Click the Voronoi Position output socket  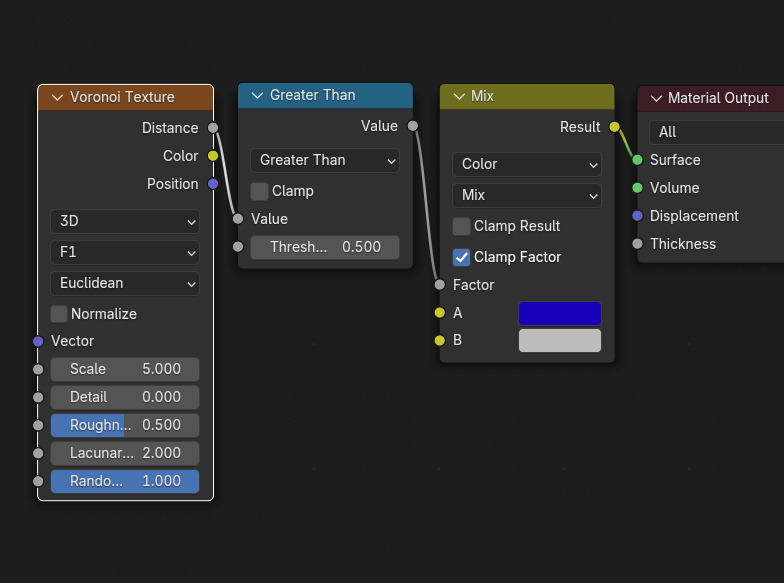tap(213, 184)
